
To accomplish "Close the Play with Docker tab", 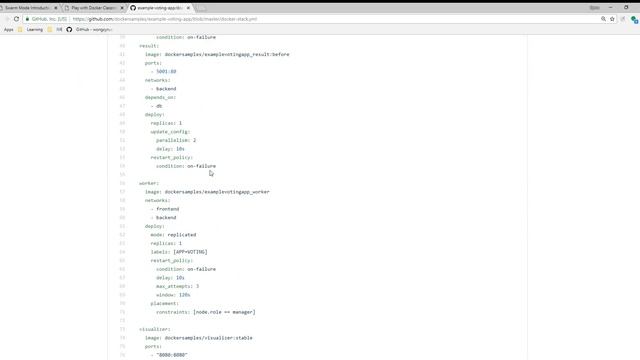I will [x=122, y=8].
